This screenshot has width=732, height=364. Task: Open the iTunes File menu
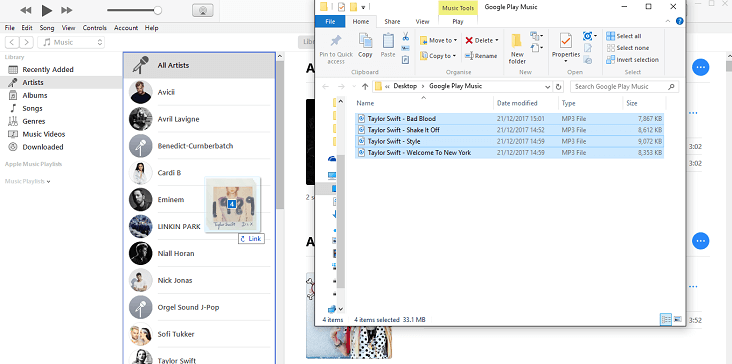(10, 28)
